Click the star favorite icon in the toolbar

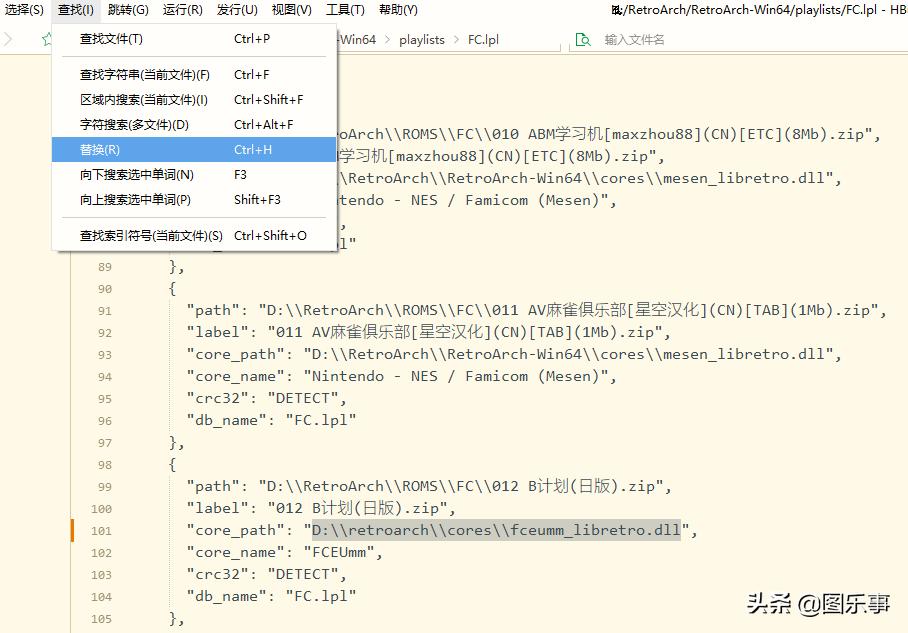point(46,39)
